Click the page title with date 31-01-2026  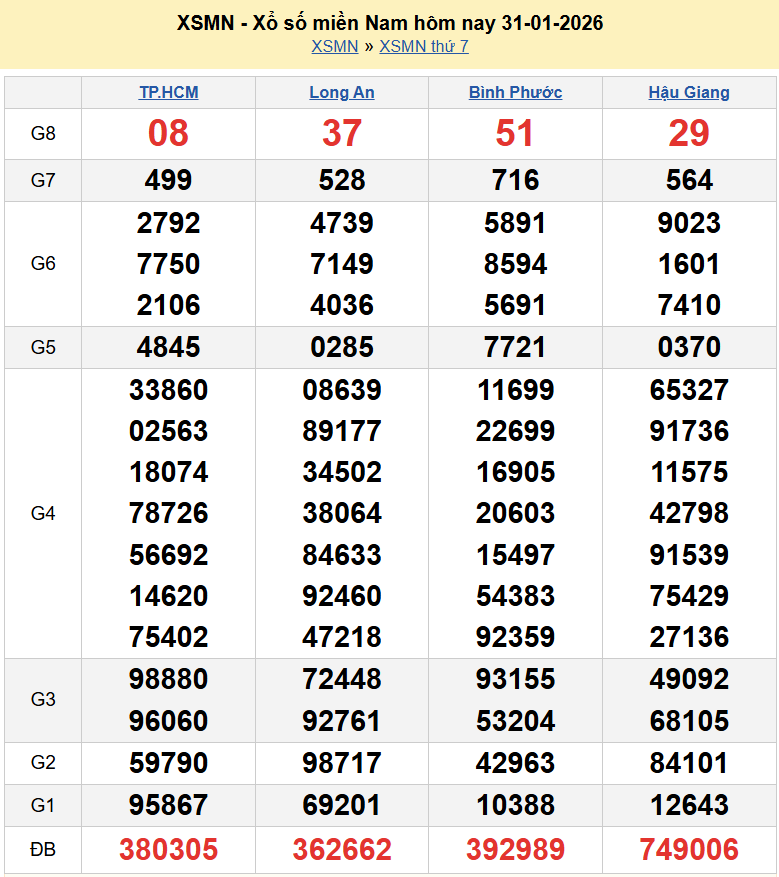point(389,22)
